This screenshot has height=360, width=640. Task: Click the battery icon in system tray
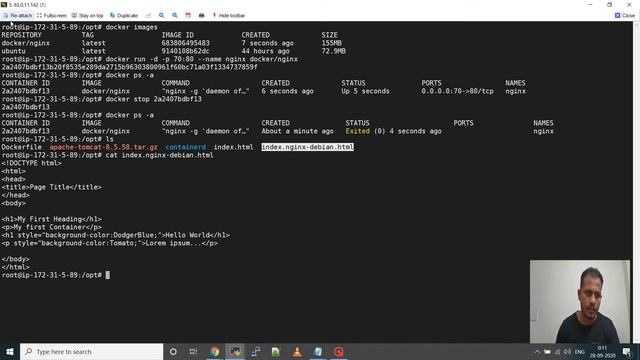(x=547, y=352)
